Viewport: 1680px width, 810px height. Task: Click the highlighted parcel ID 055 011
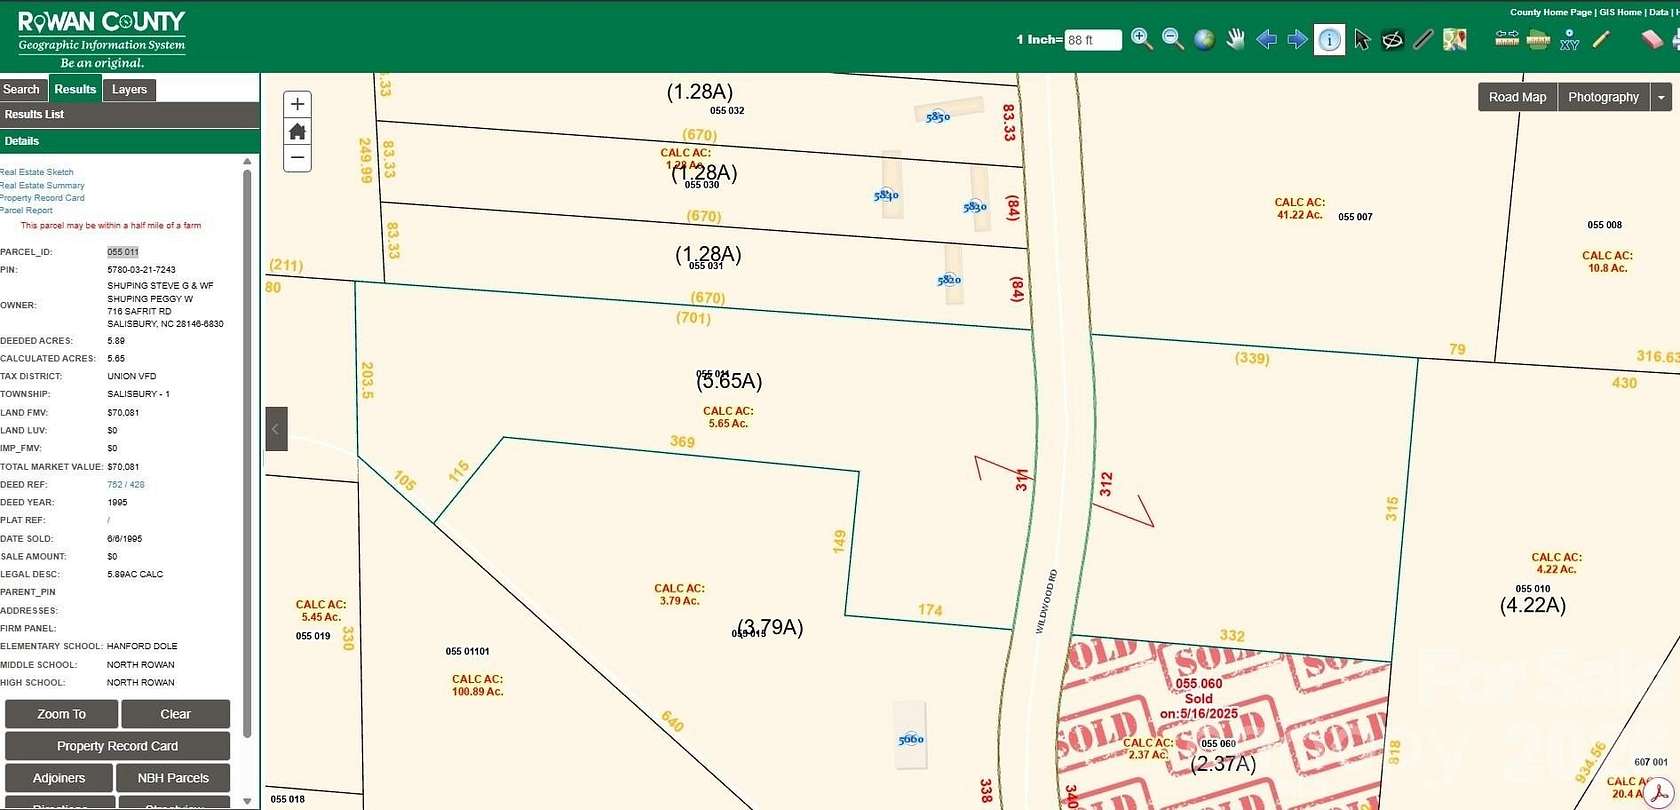click(123, 252)
